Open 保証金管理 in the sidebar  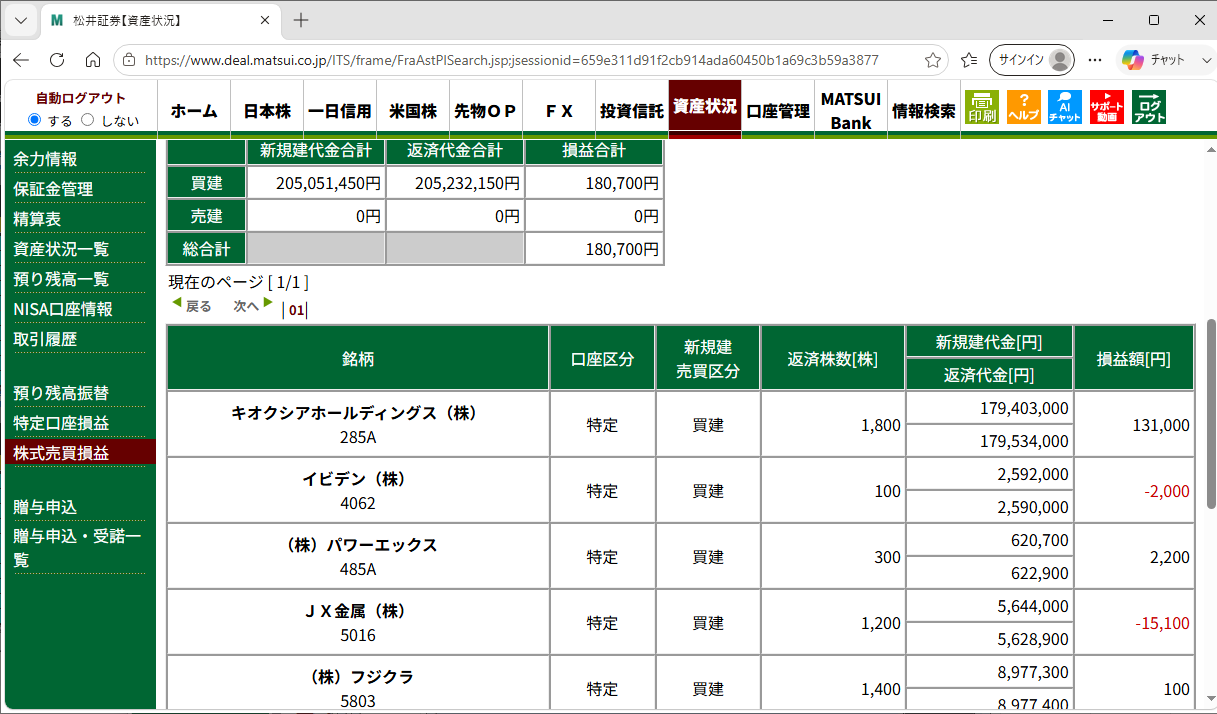click(53, 189)
